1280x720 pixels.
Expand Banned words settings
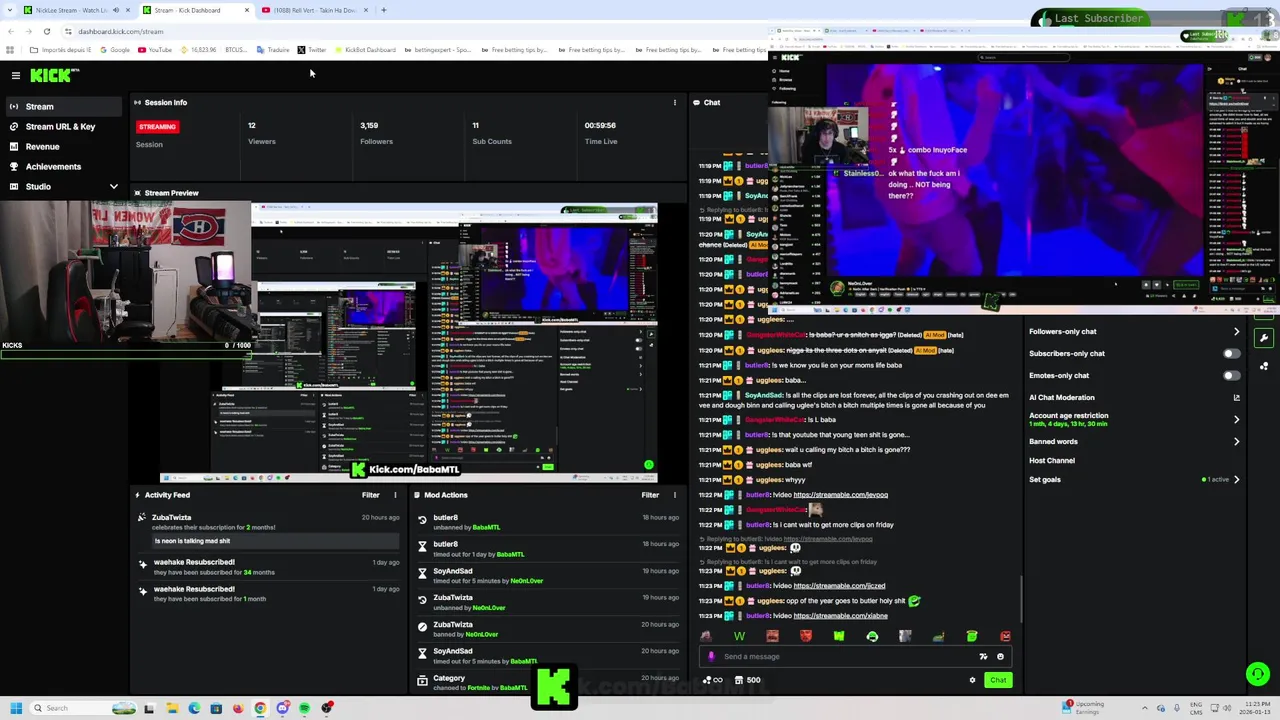(1236, 441)
